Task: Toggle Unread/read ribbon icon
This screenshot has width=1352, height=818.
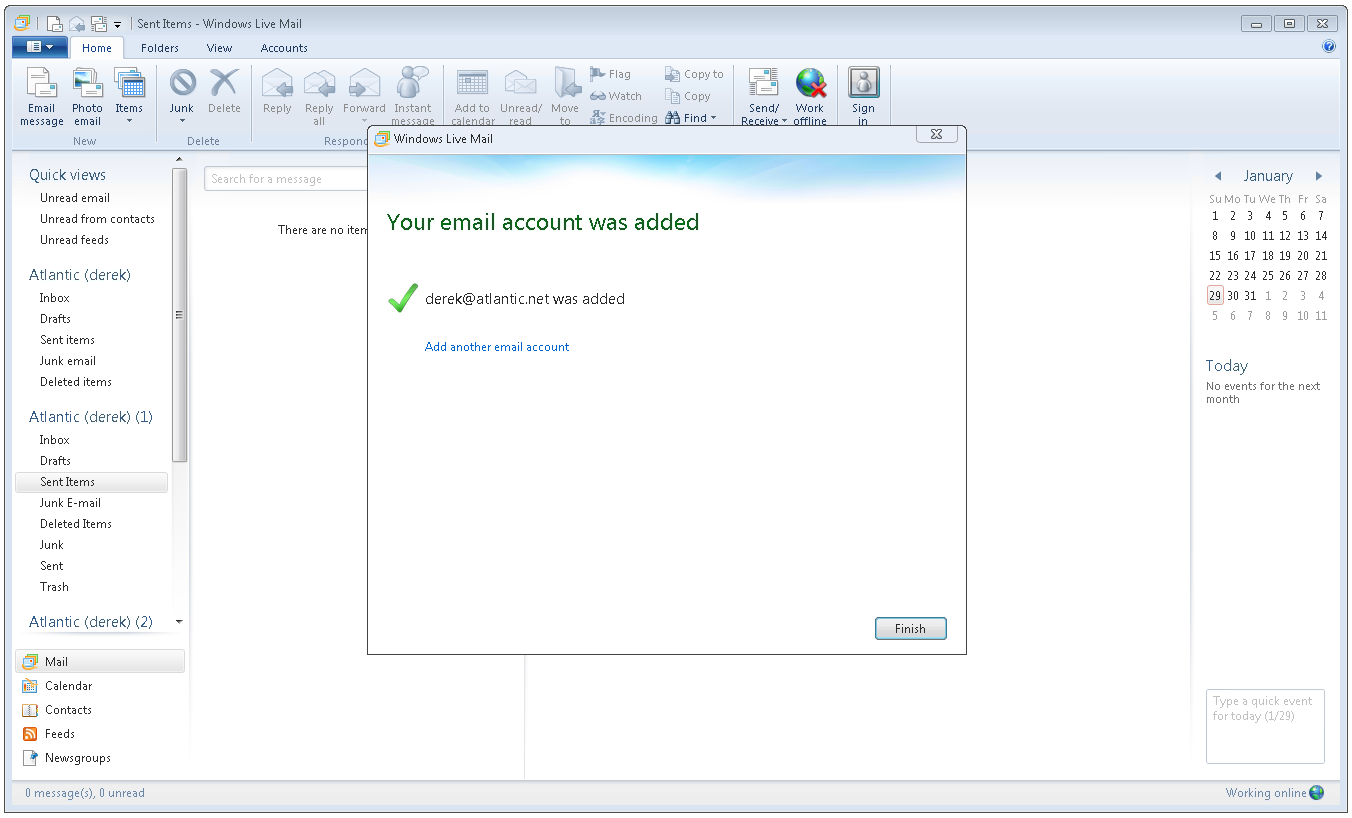Action: pos(520,97)
